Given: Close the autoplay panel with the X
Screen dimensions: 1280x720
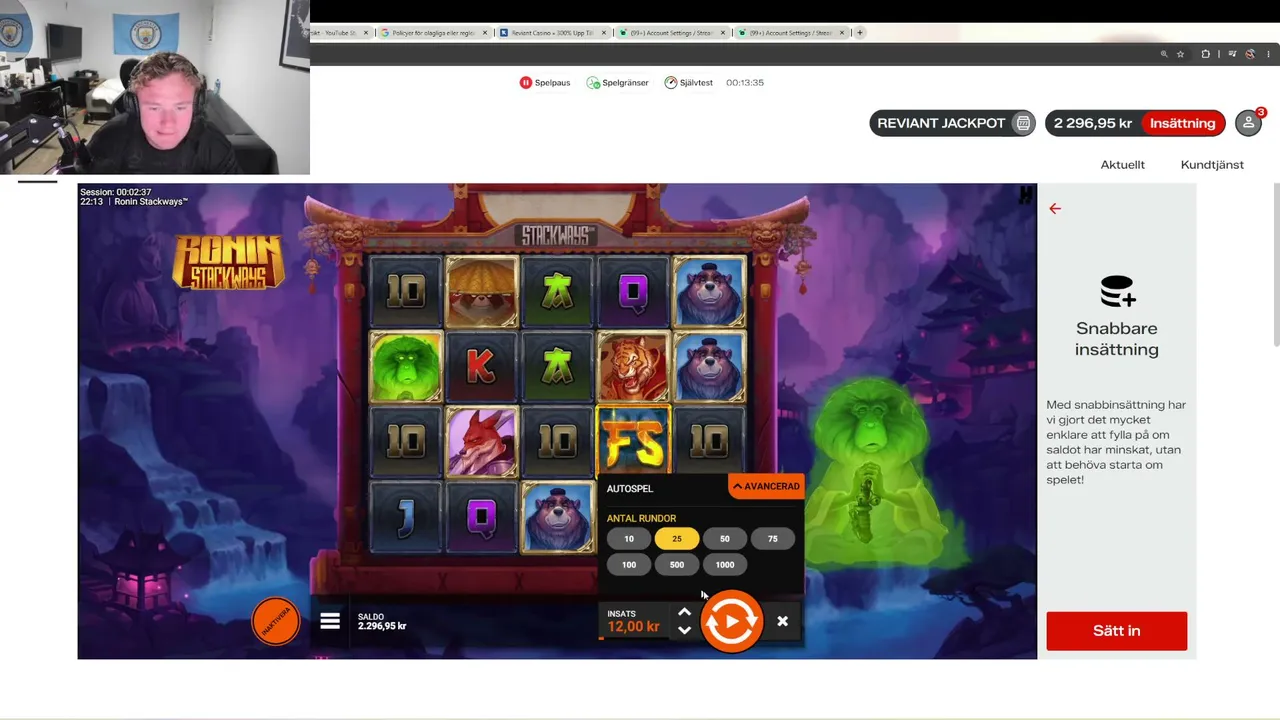Looking at the screenshot, I should 782,621.
